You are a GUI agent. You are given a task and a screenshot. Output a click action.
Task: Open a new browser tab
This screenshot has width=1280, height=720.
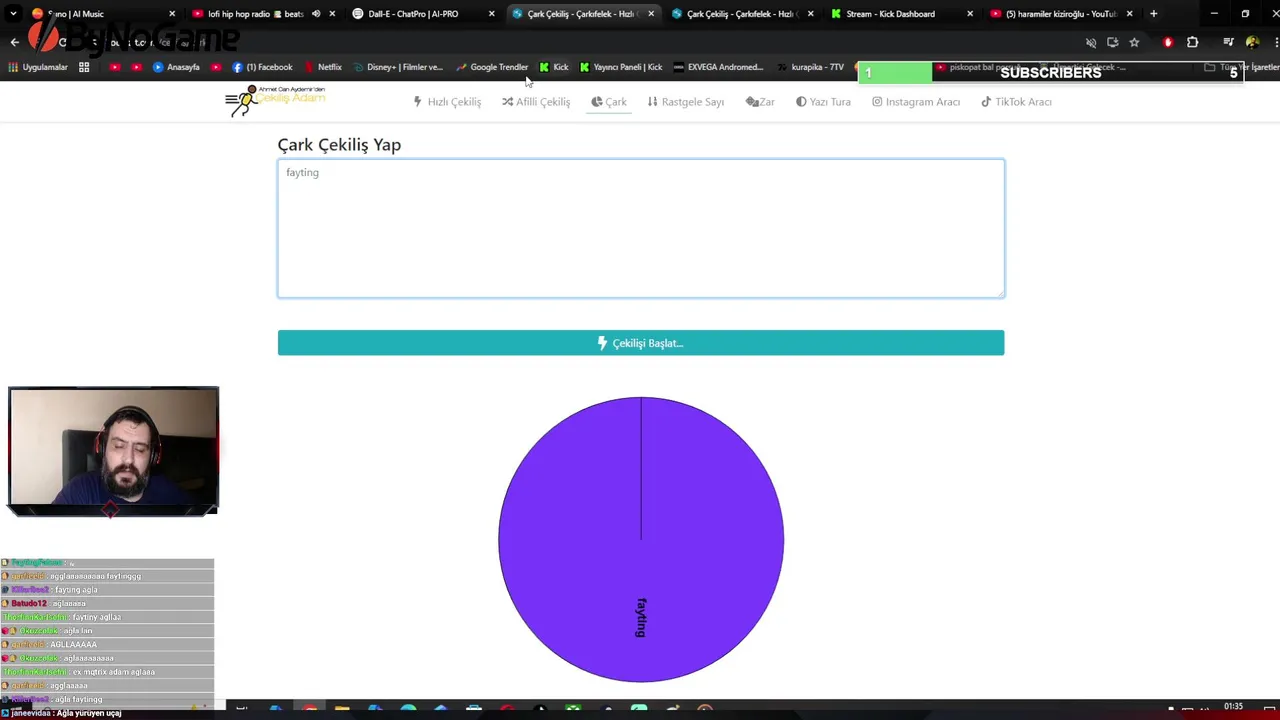1153,14
